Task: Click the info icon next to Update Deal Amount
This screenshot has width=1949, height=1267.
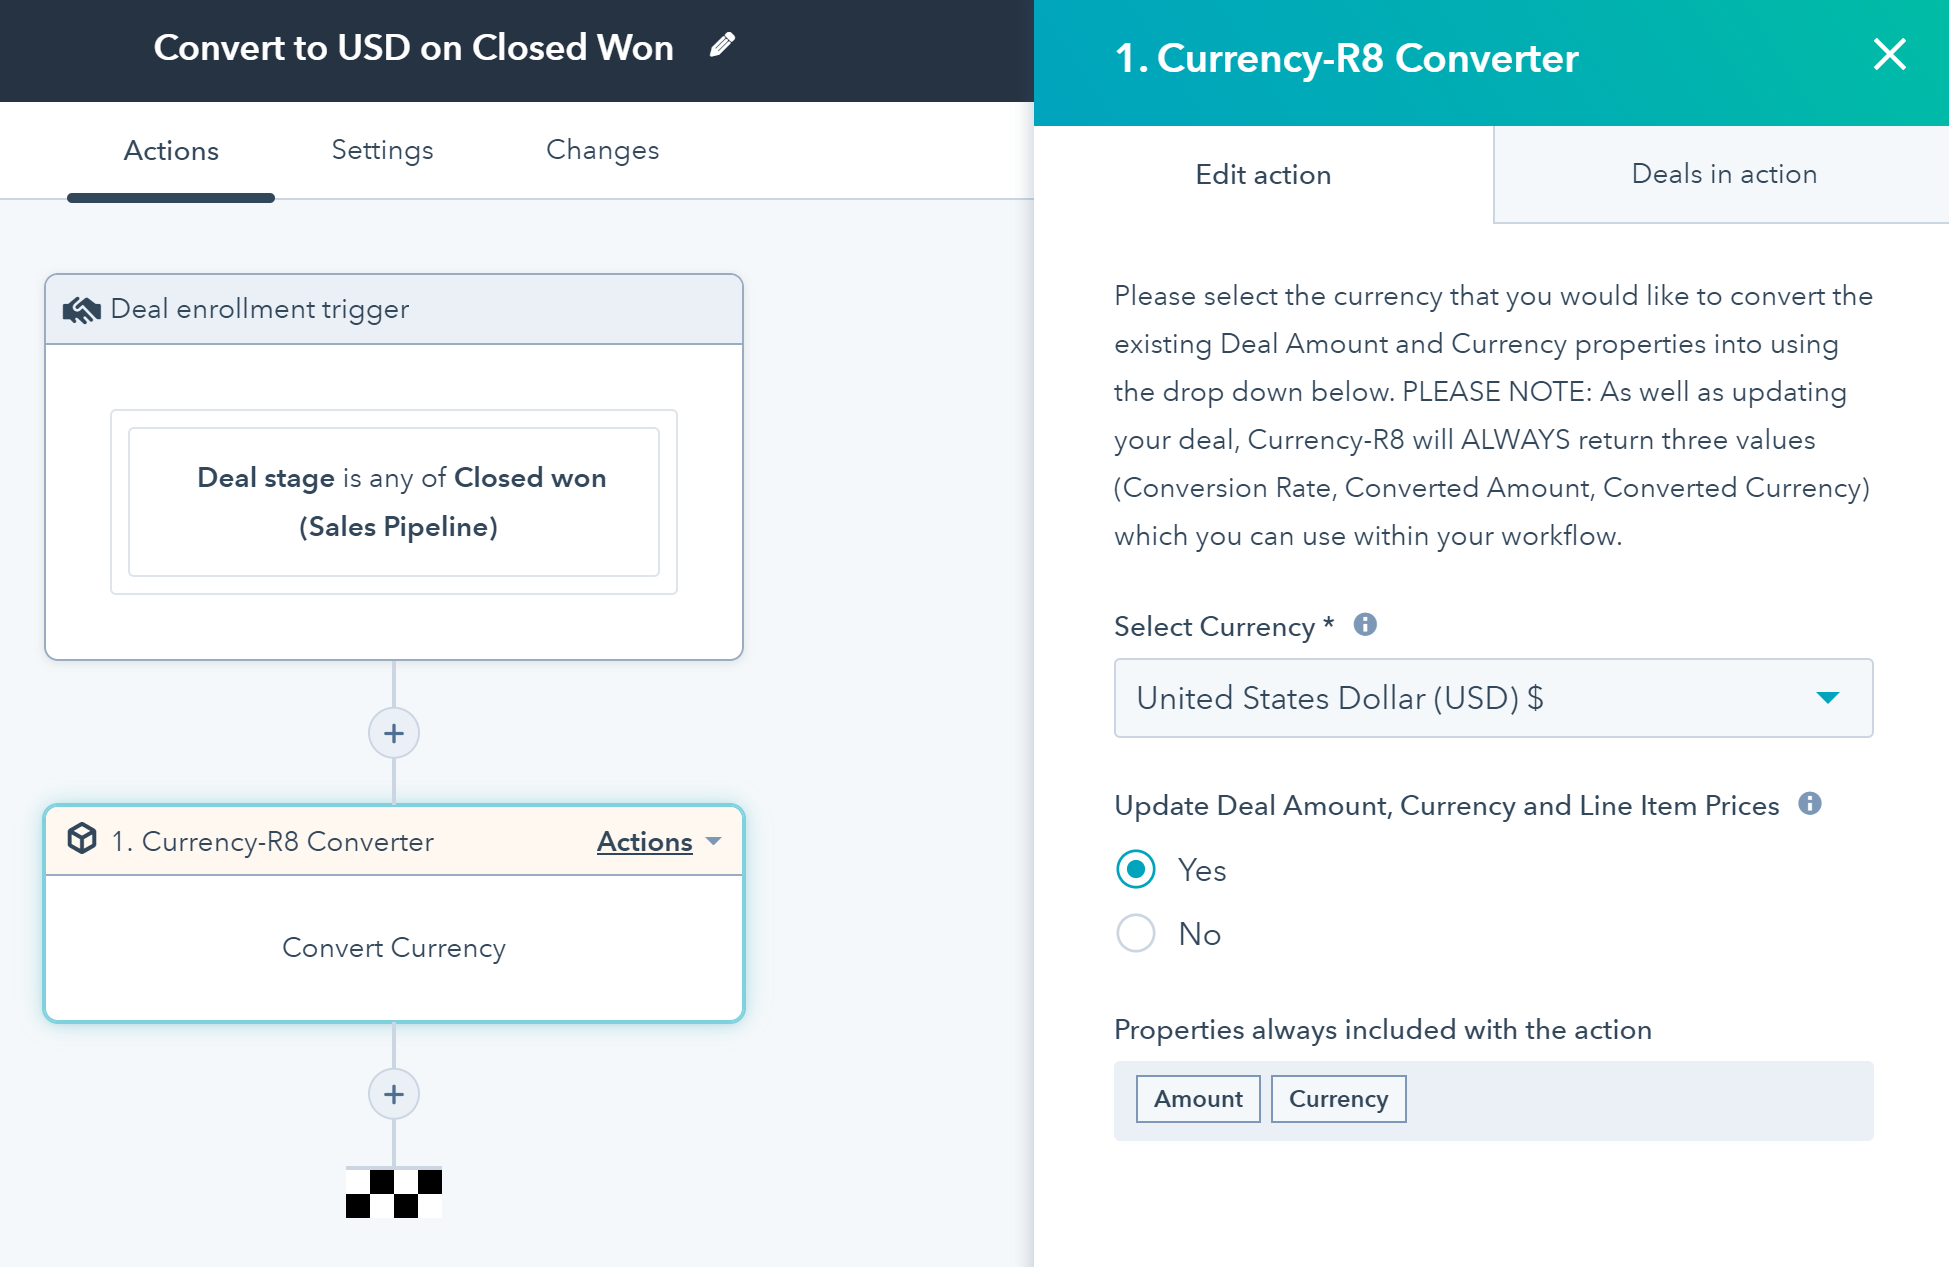Action: click(x=1809, y=804)
